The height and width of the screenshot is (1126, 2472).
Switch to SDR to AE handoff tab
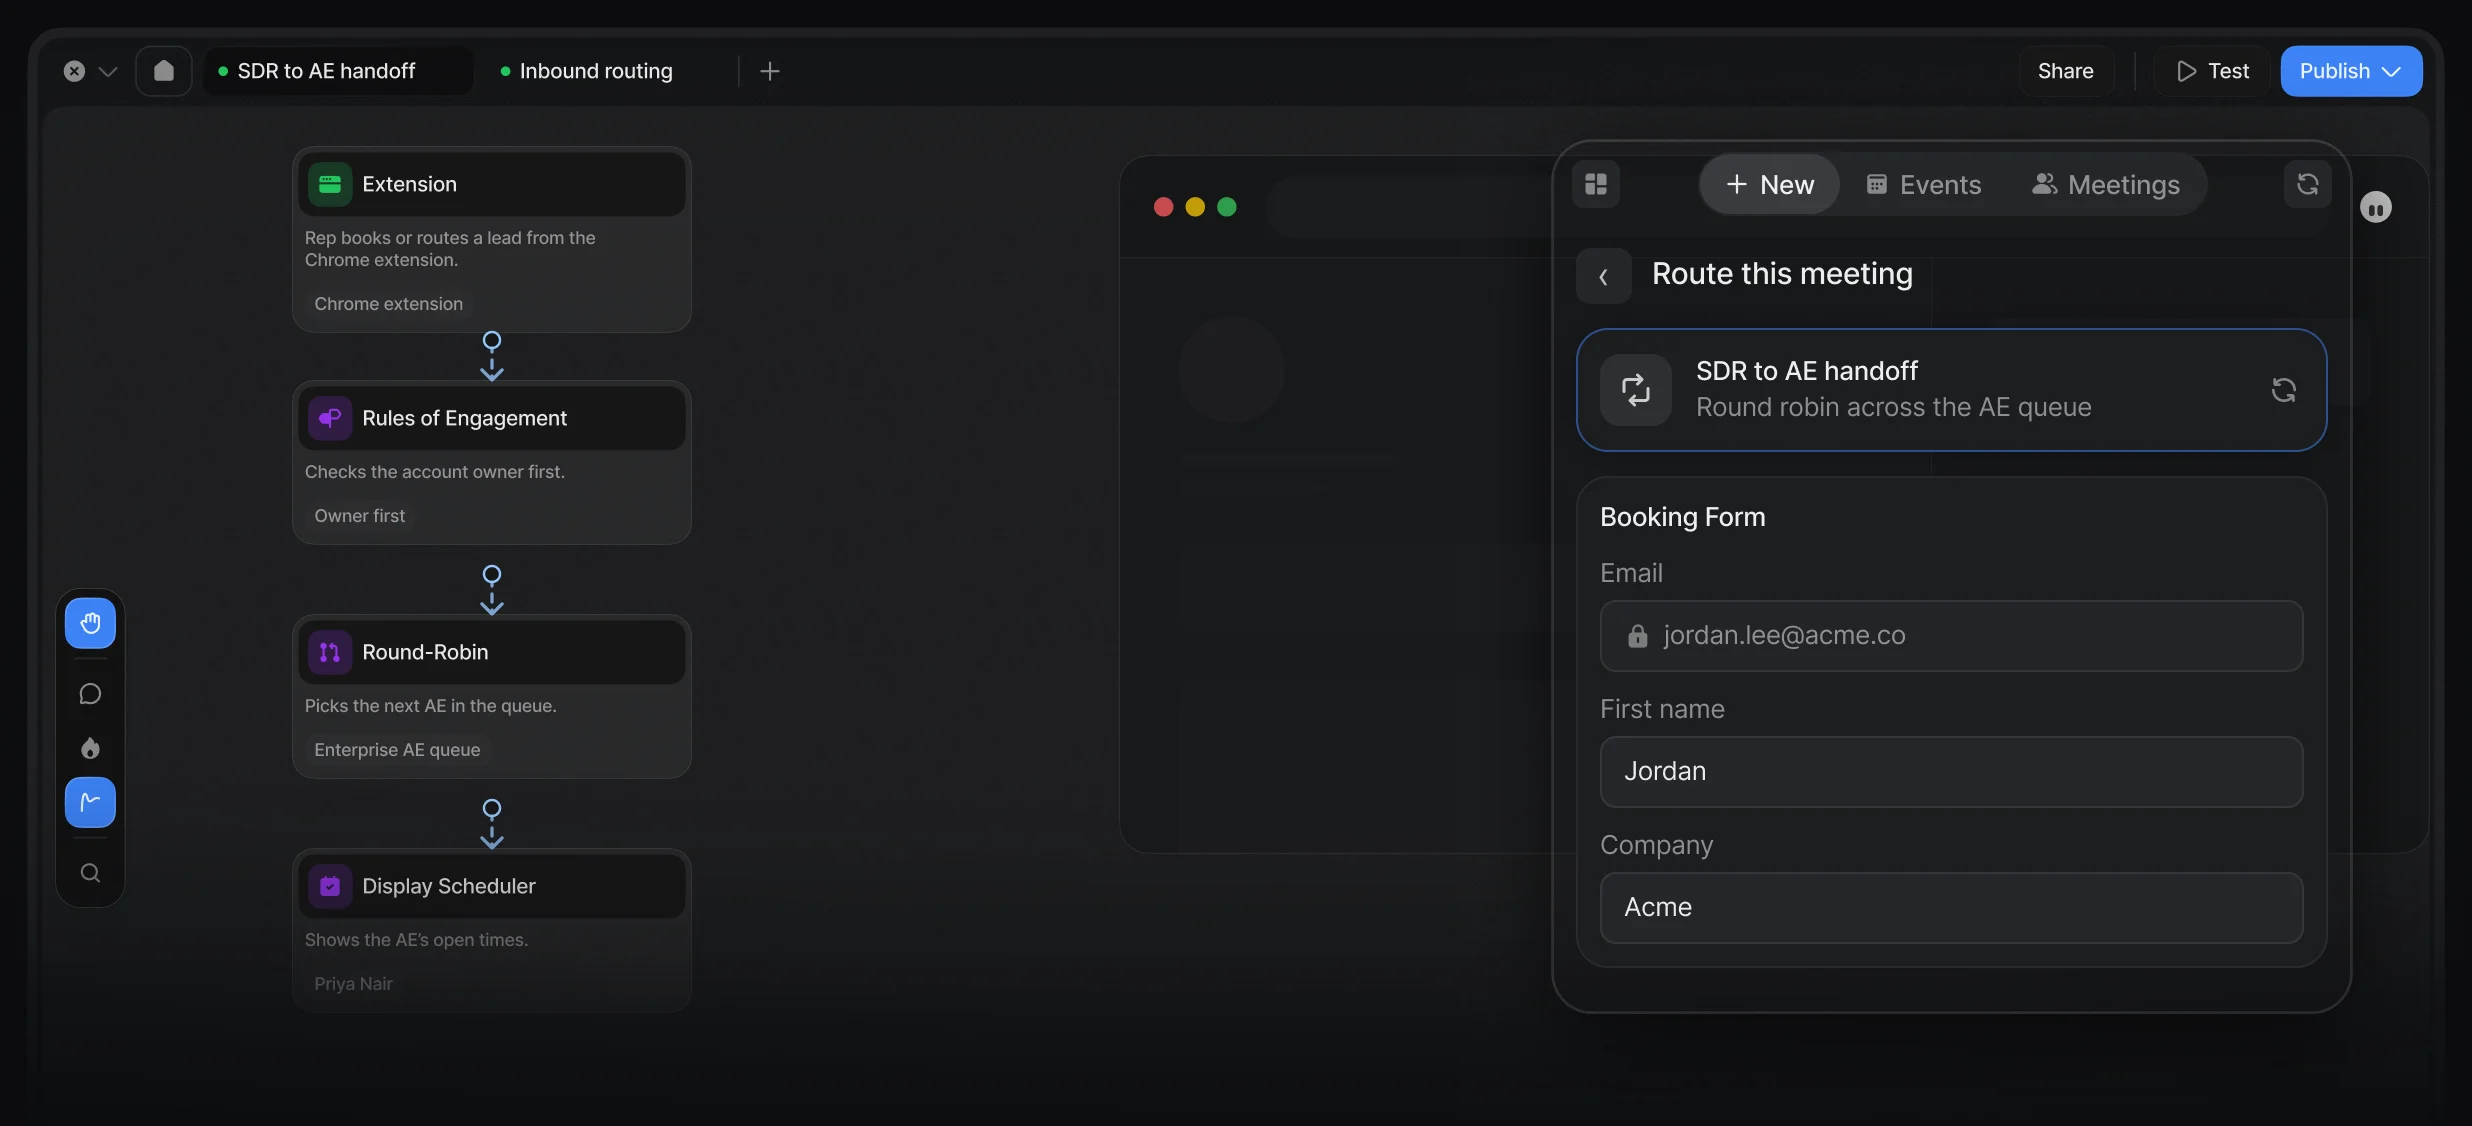338,71
